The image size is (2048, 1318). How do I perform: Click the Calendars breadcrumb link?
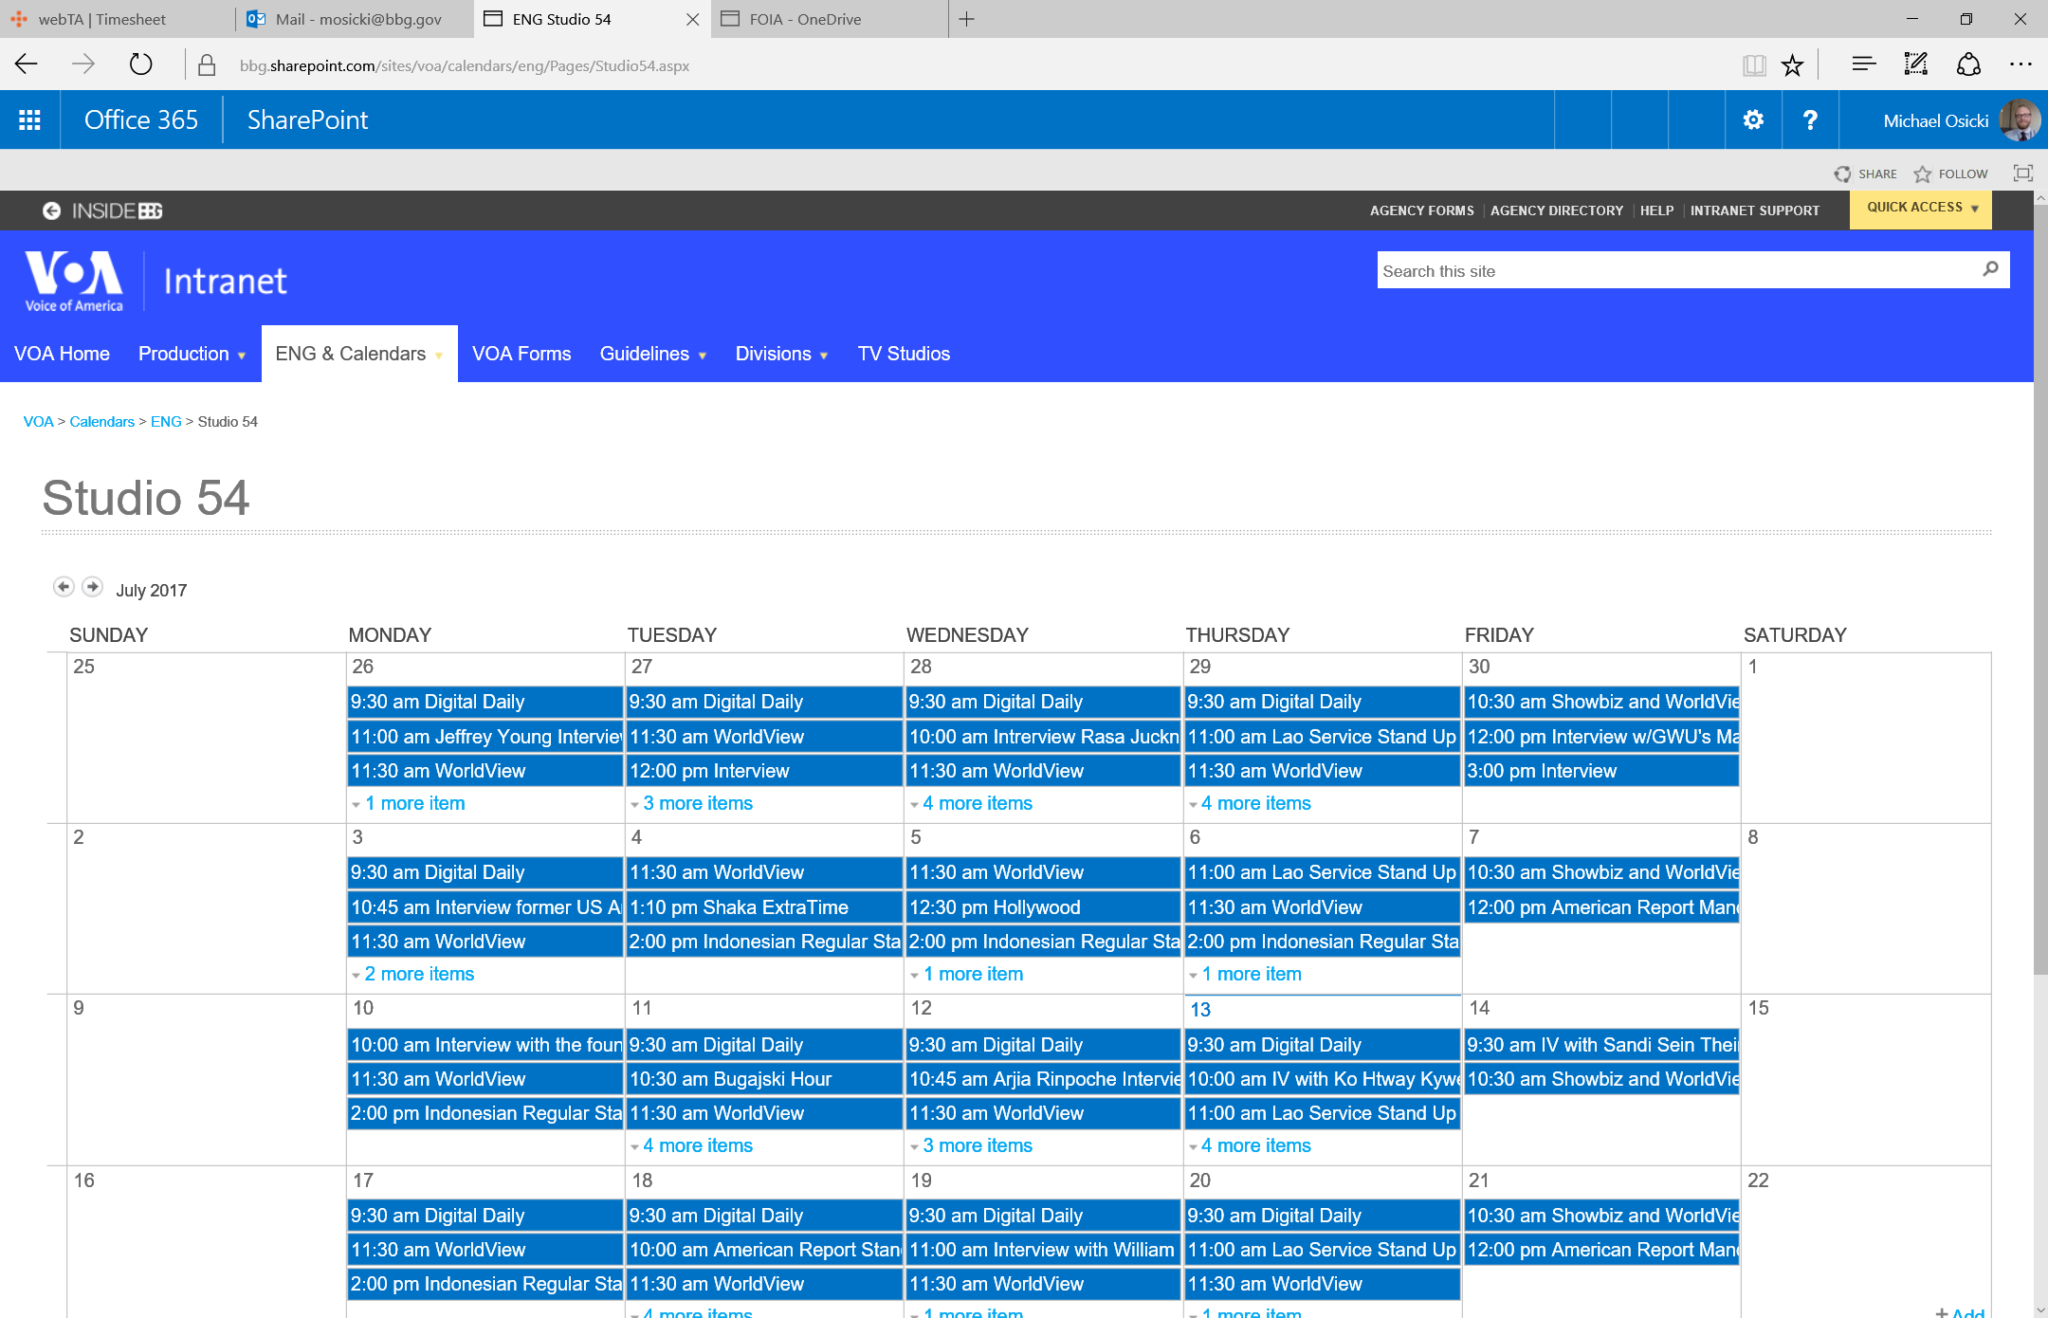pyautogui.click(x=102, y=422)
